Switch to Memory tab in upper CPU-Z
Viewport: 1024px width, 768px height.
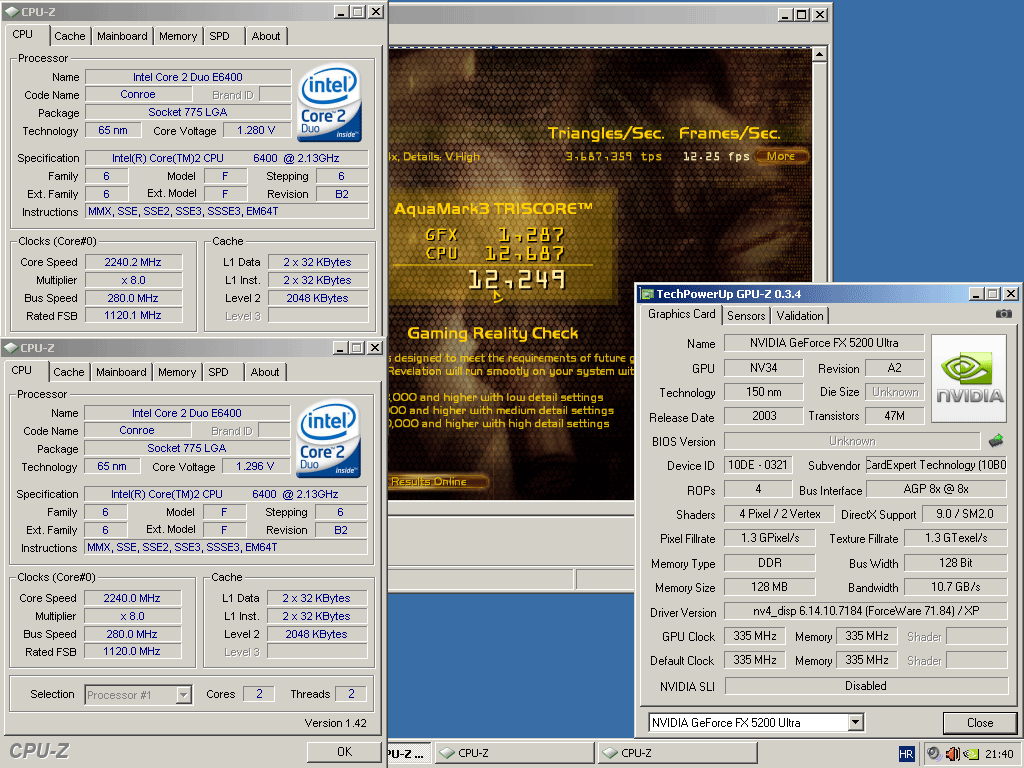tap(178, 36)
